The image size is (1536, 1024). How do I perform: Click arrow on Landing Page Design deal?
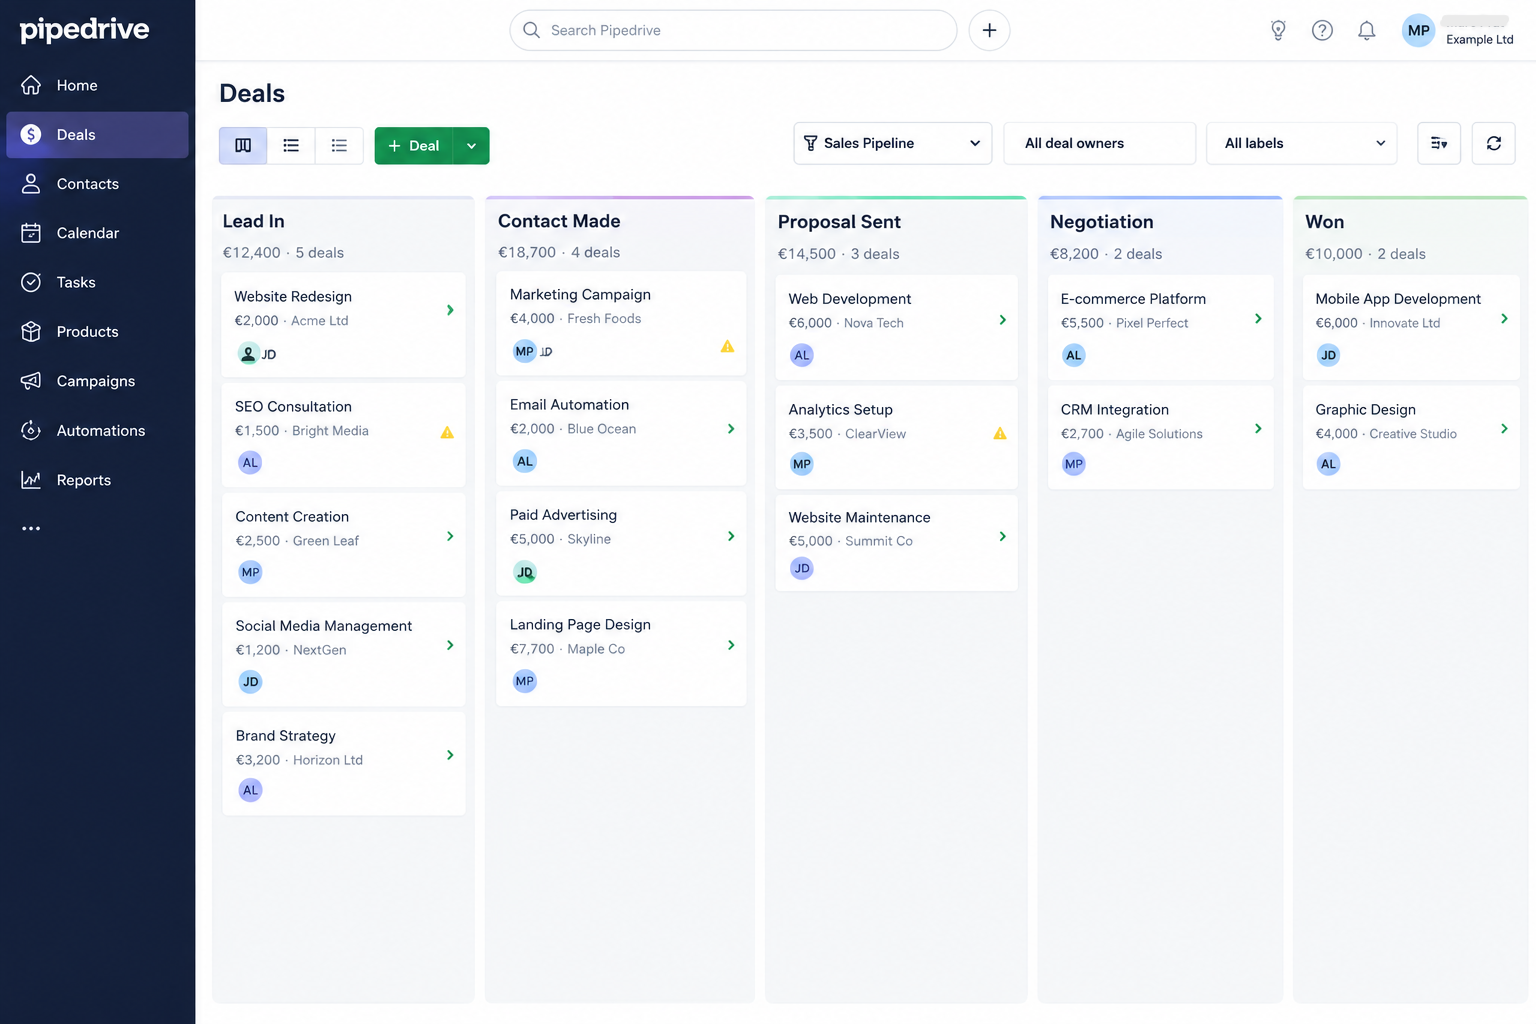[x=731, y=645]
